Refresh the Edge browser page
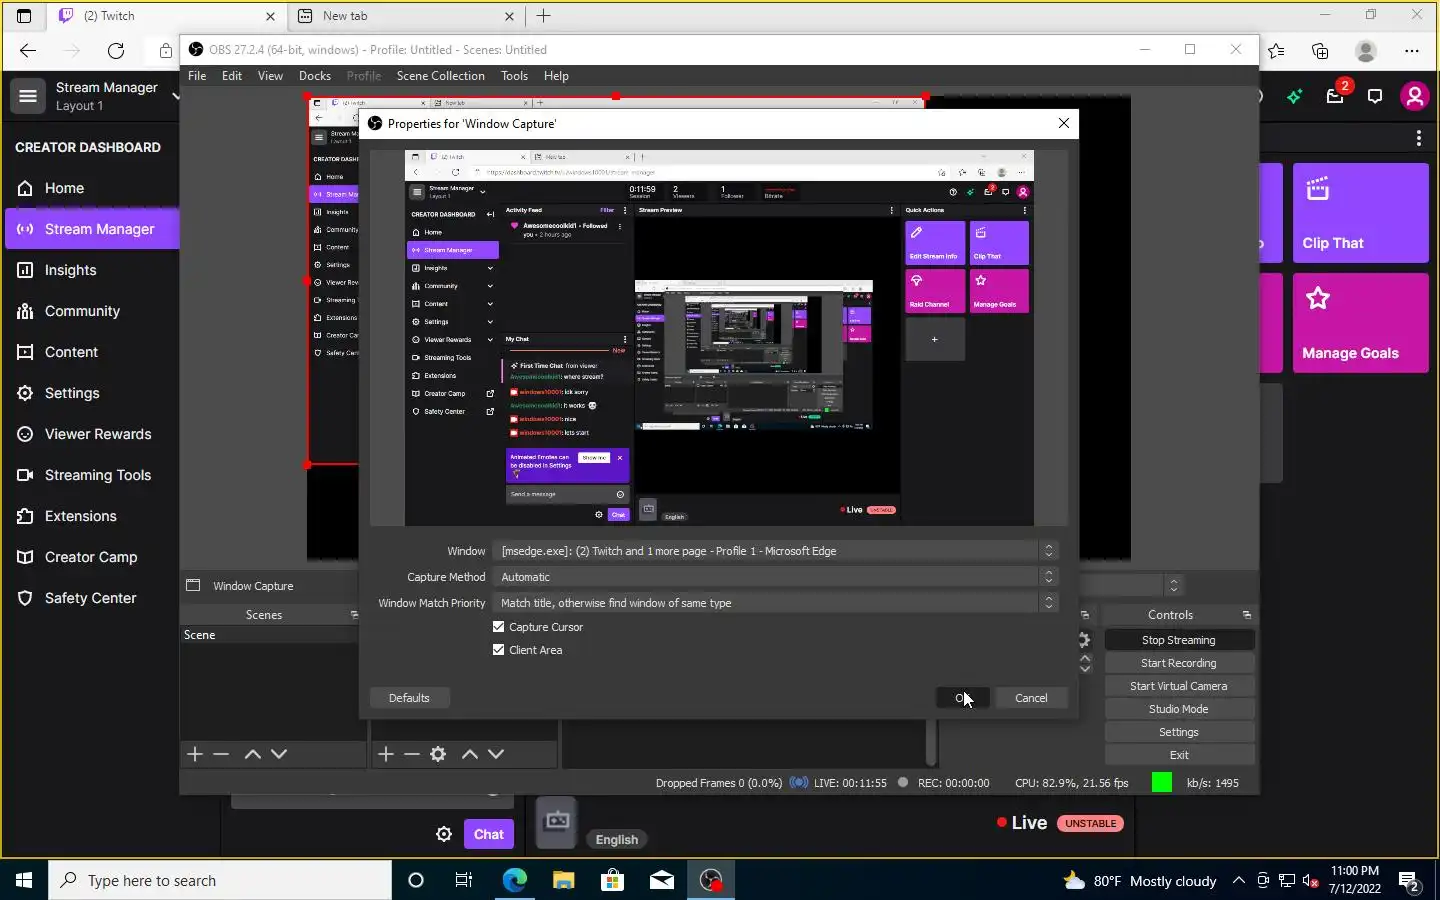Image resolution: width=1440 pixels, height=900 pixels. [x=116, y=50]
